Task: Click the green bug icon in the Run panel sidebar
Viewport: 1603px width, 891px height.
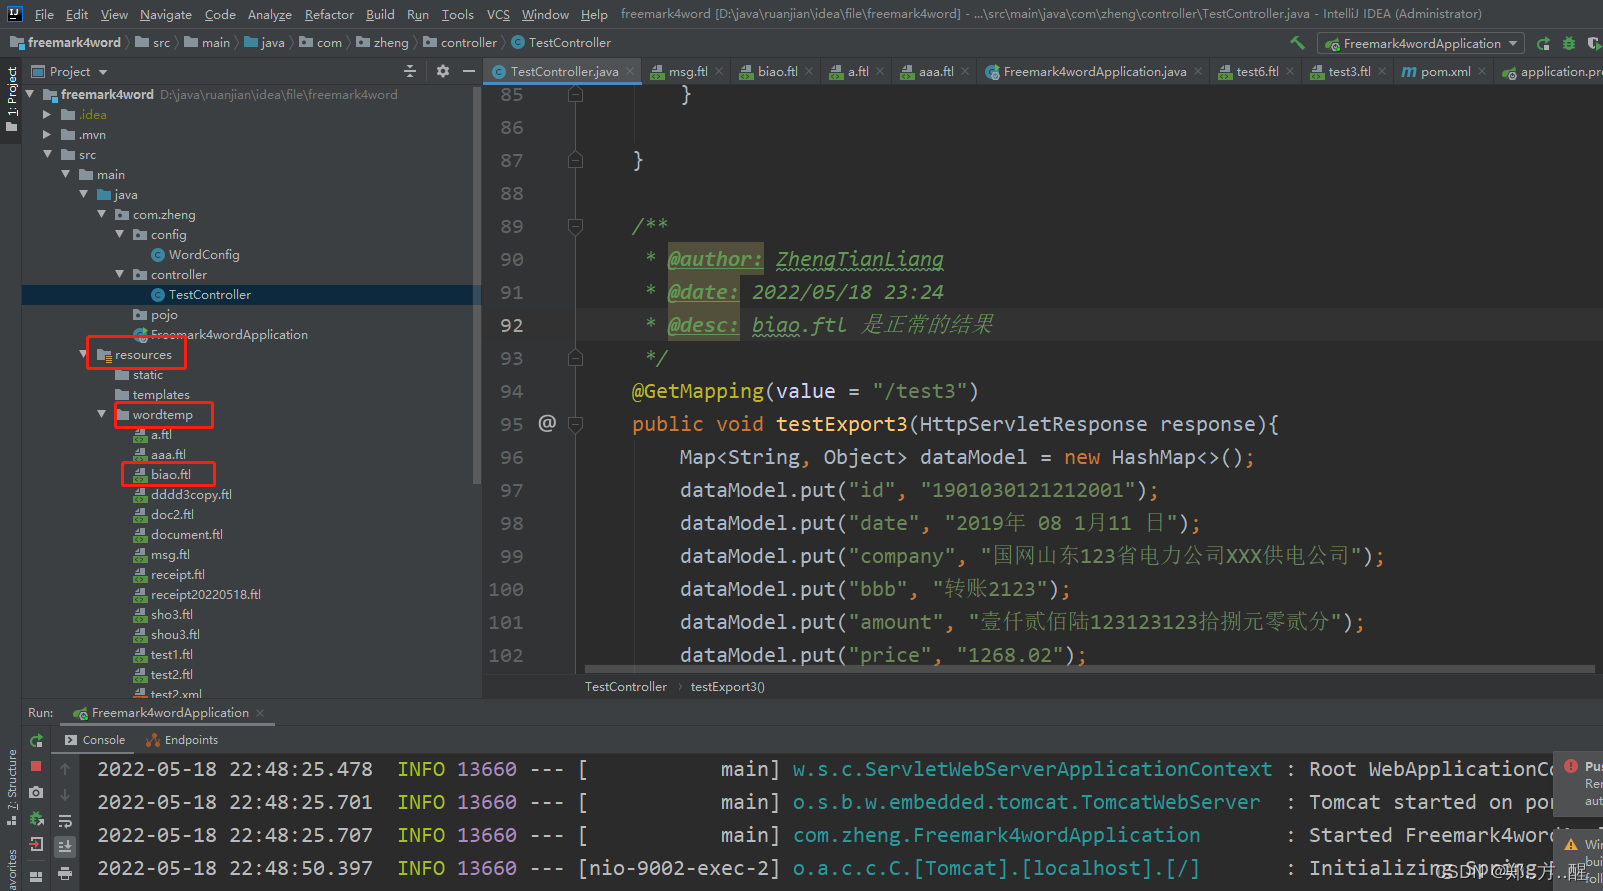Action: (36, 818)
